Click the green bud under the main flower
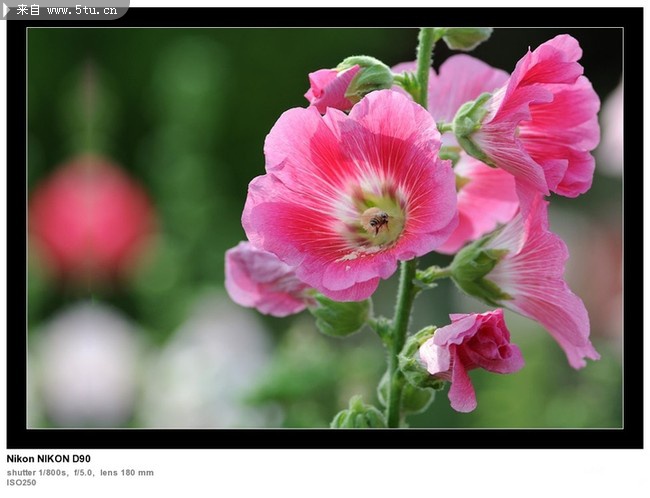The height and width of the screenshot is (498, 650). [x=340, y=316]
